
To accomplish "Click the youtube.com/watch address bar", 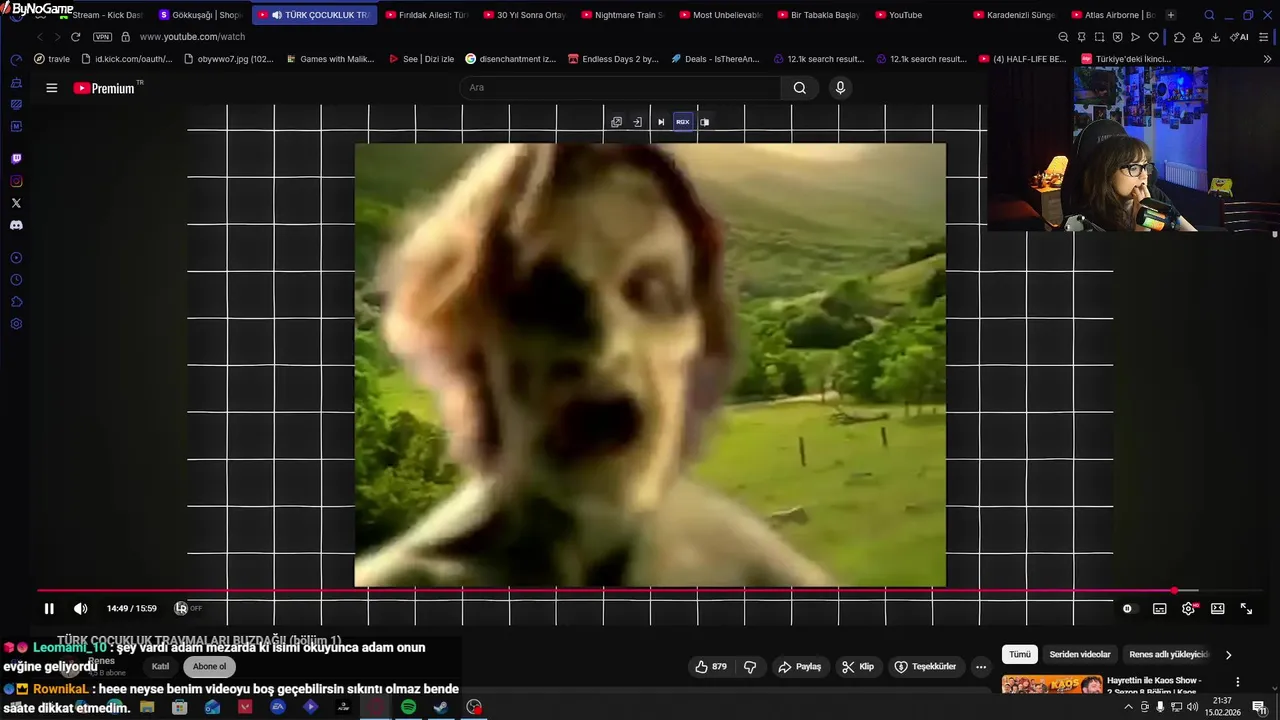I will pos(192,37).
